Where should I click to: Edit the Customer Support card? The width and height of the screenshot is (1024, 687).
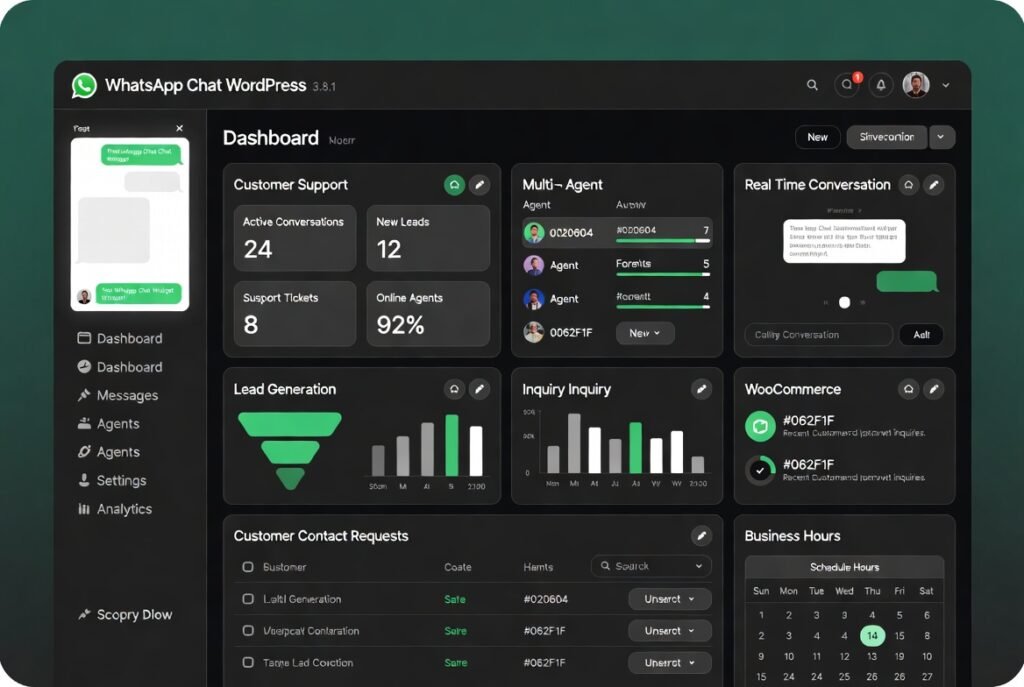tap(479, 185)
